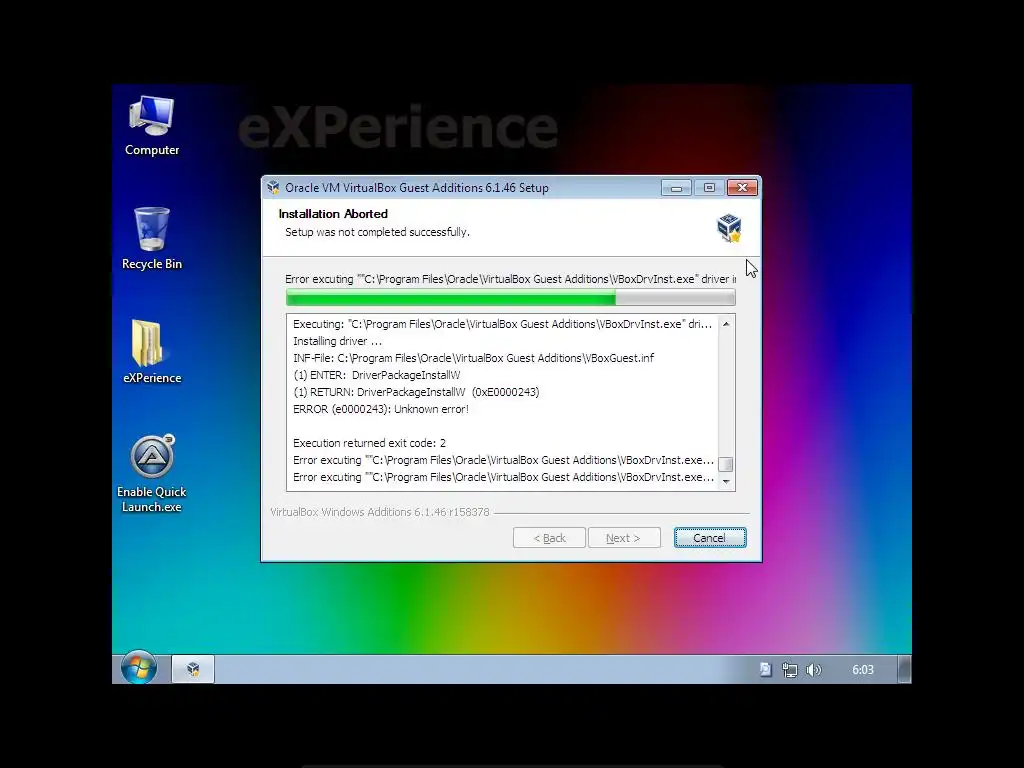Click 'Installation Aborted' heading

(333, 214)
